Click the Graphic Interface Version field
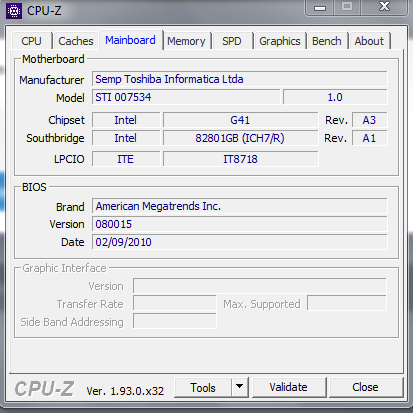413x413 pixels. click(x=260, y=286)
